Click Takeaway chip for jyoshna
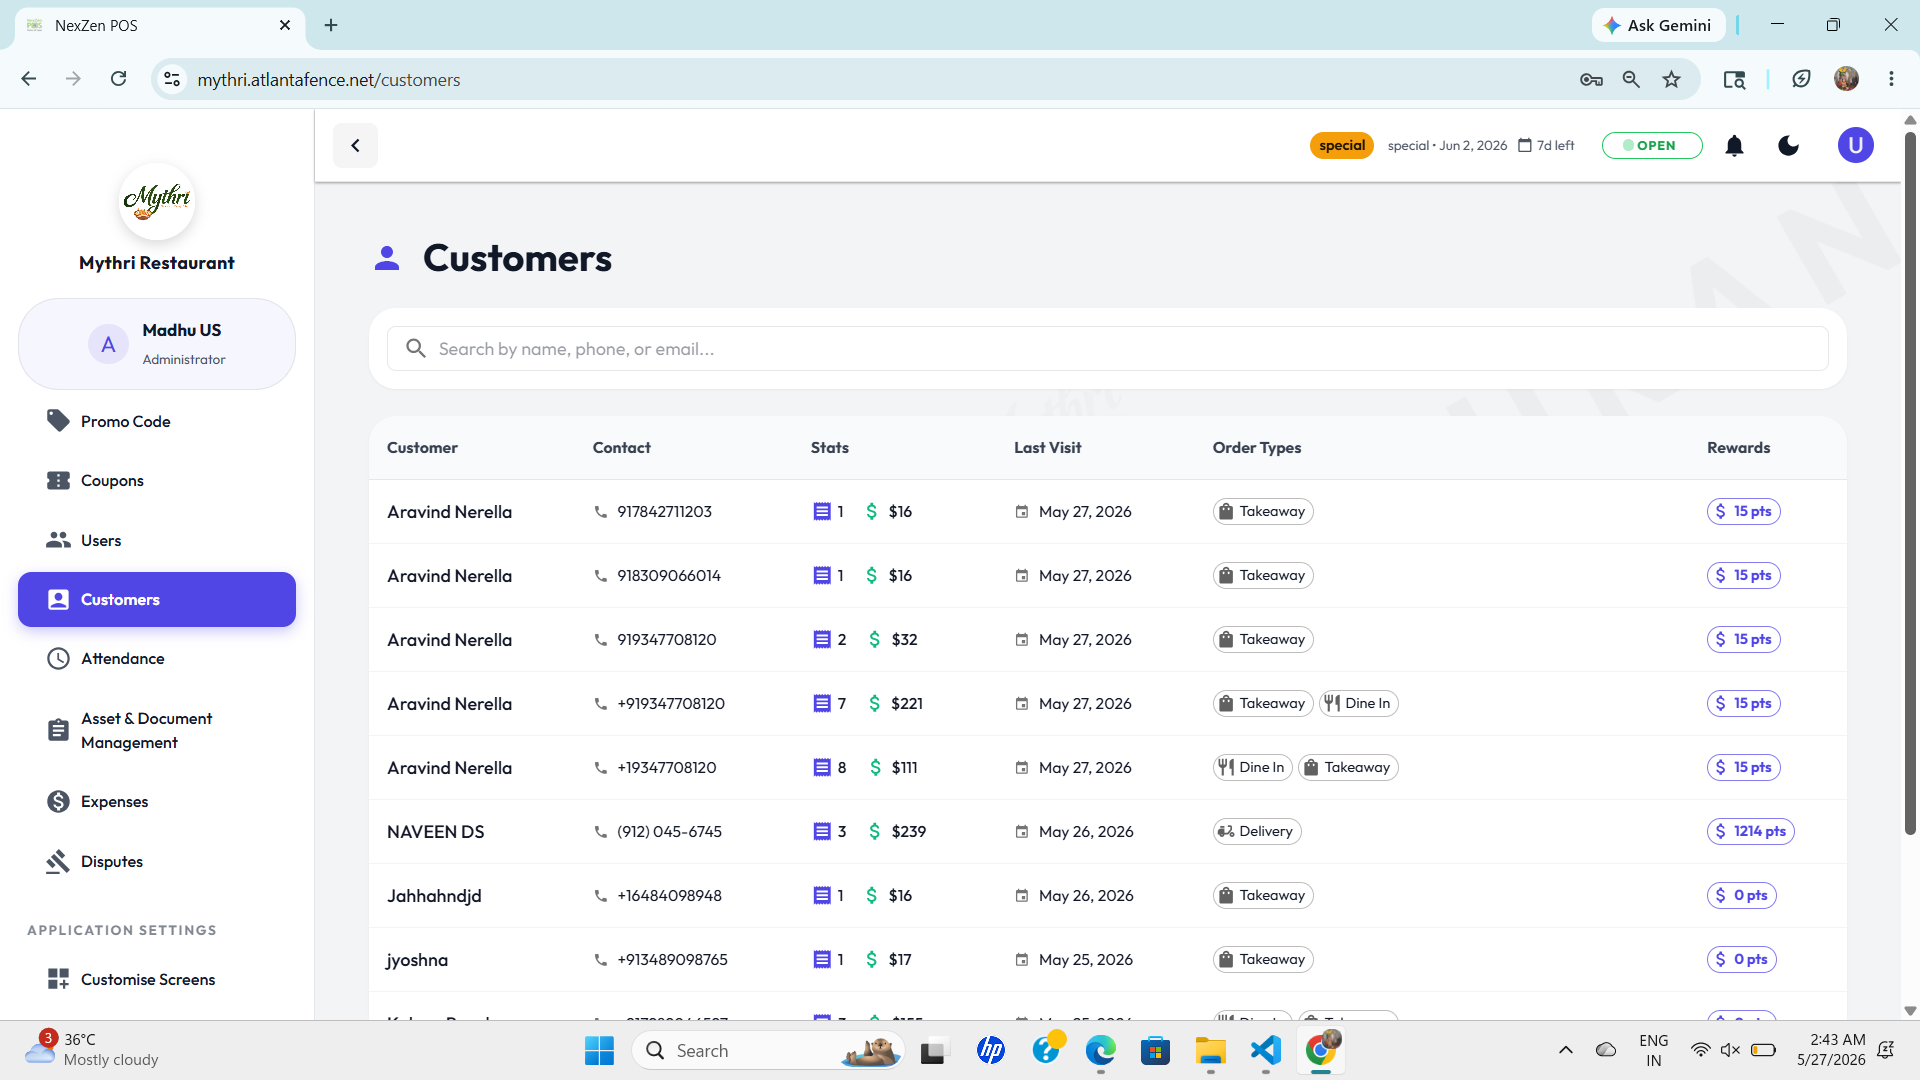Image resolution: width=1920 pixels, height=1080 pixels. (1263, 960)
